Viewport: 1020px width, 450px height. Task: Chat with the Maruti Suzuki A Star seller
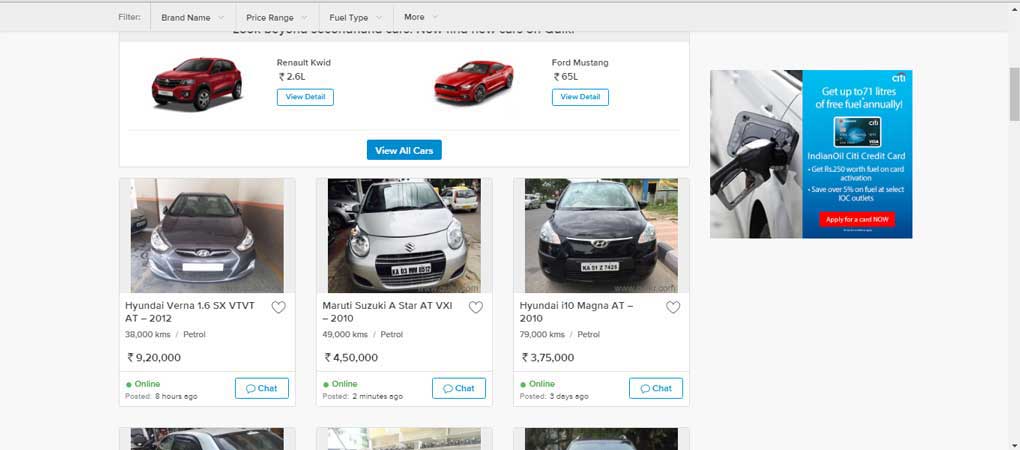point(459,388)
